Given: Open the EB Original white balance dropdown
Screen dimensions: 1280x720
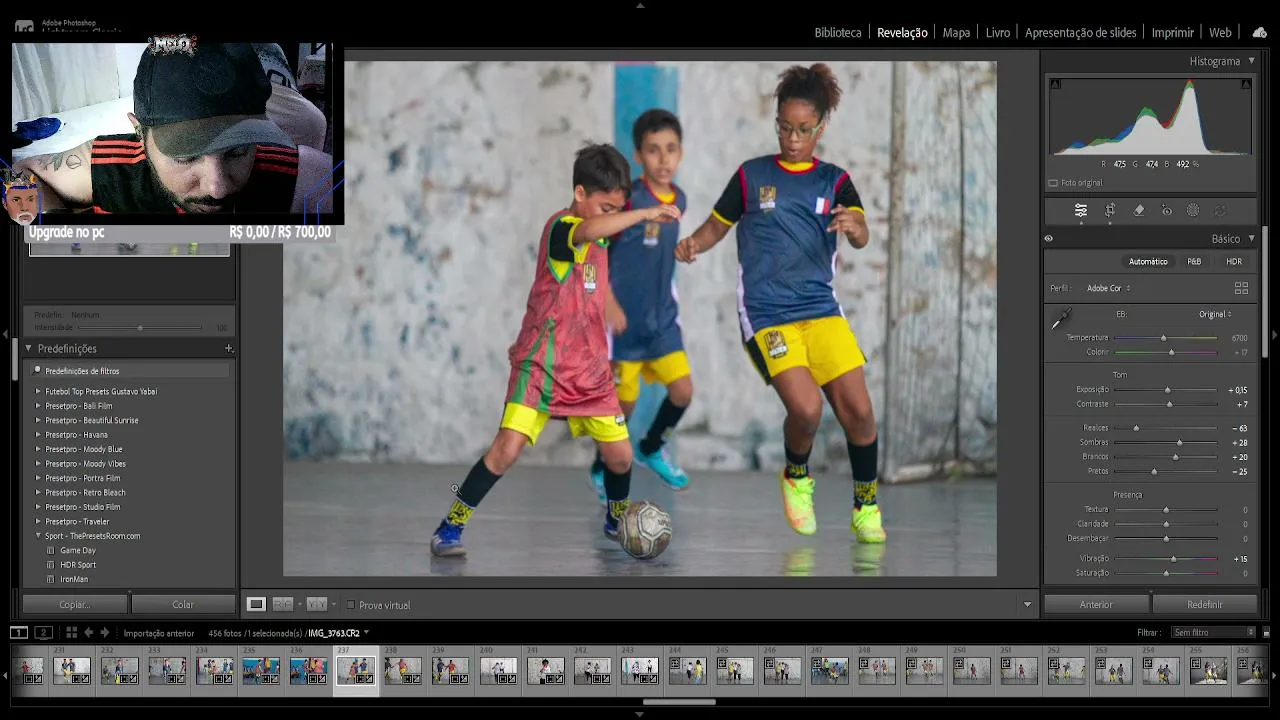Looking at the screenshot, I should pyautogui.click(x=1215, y=314).
